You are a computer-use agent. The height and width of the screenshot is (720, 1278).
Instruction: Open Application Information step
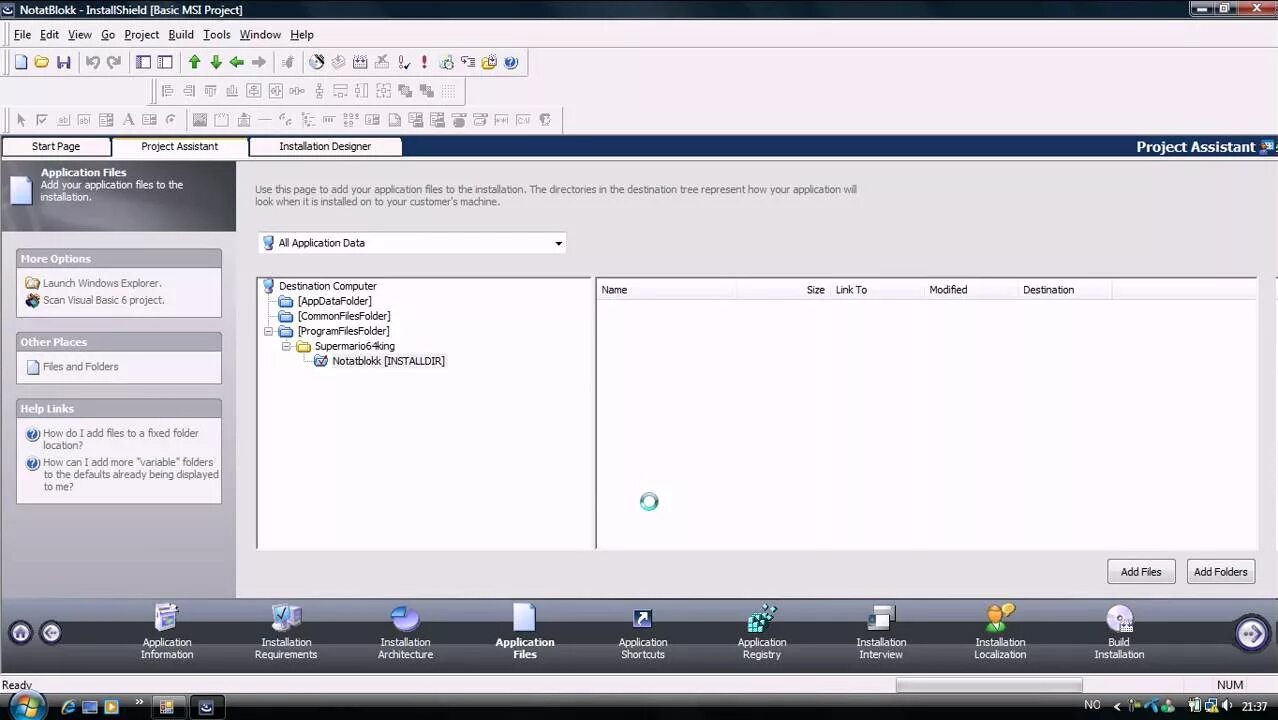[x=167, y=633]
